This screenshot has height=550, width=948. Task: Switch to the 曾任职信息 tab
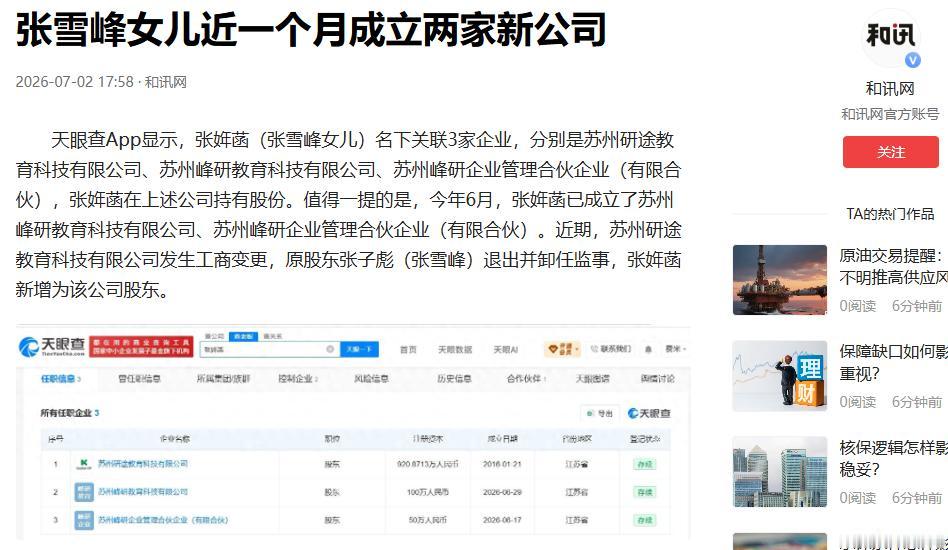pyautogui.click(x=139, y=378)
